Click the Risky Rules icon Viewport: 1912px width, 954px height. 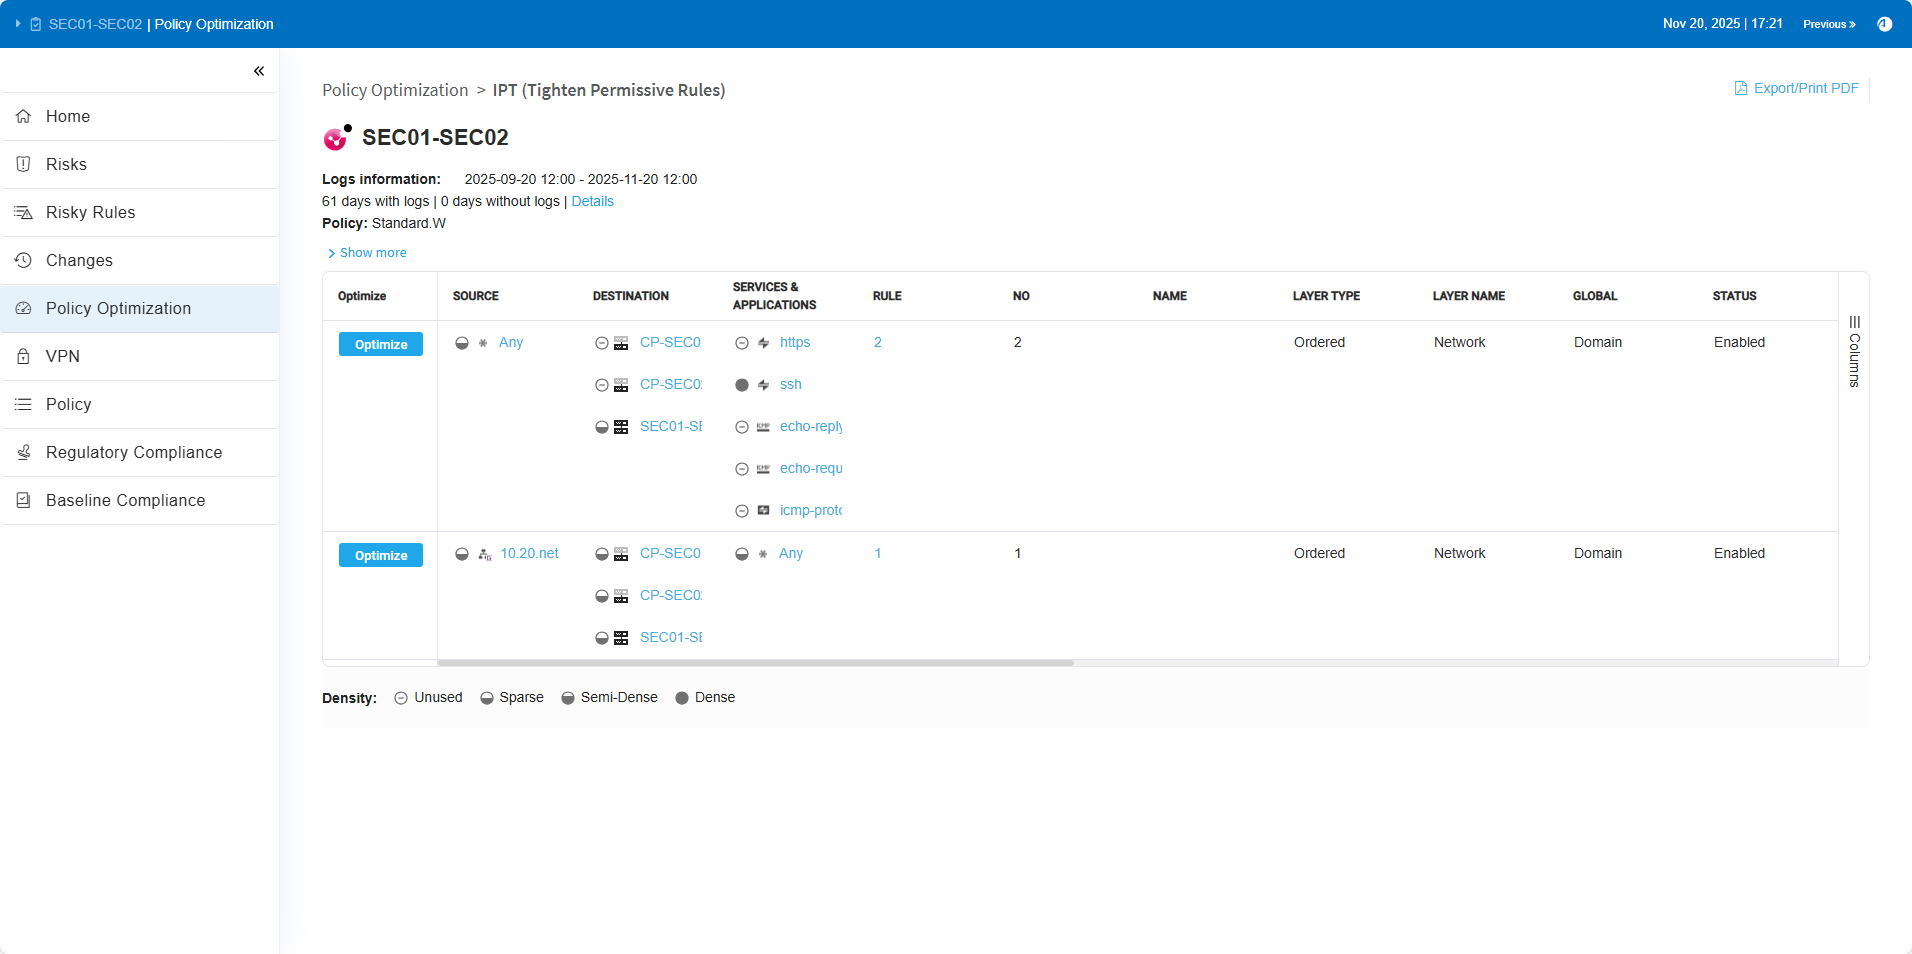[x=24, y=212]
